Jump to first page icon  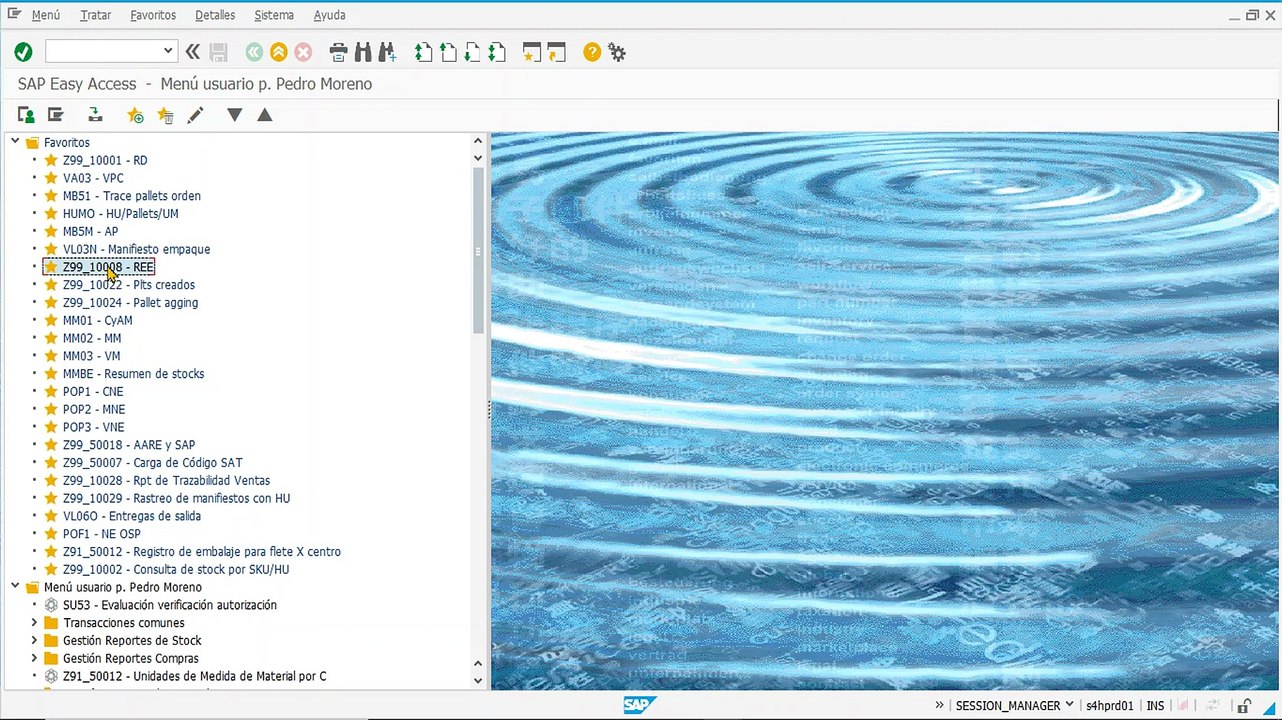[424, 52]
